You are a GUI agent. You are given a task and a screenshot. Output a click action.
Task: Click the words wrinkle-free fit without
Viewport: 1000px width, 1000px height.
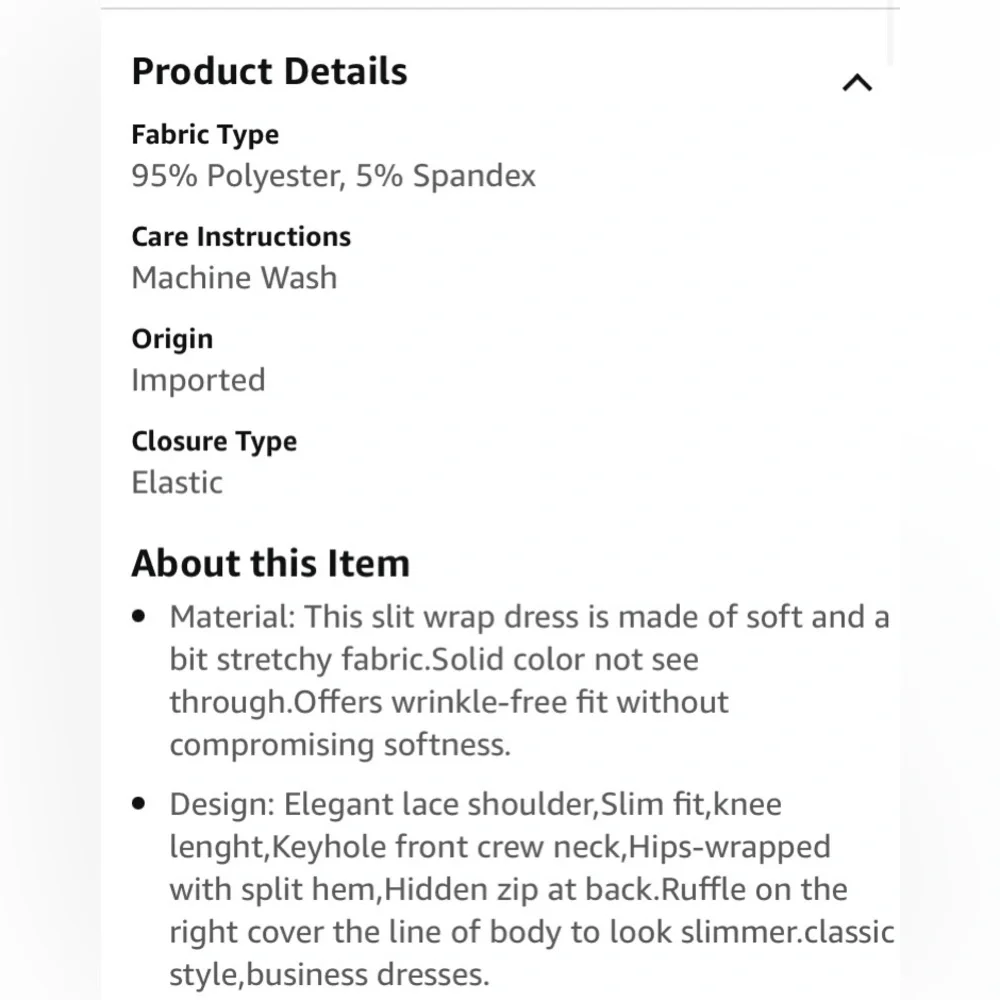point(559,702)
